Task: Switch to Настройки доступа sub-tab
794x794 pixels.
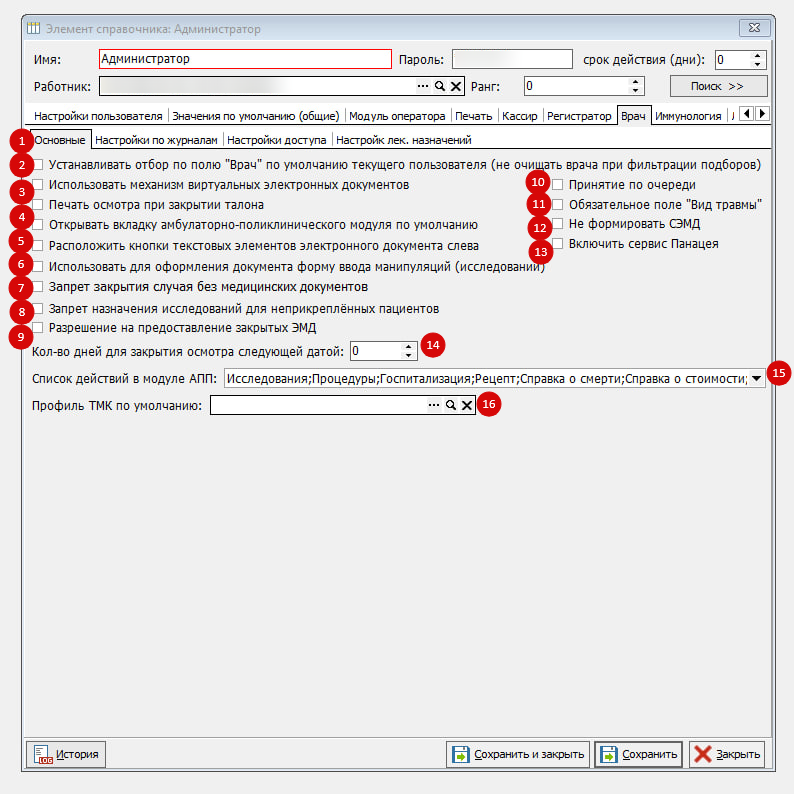Action: pyautogui.click(x=276, y=140)
